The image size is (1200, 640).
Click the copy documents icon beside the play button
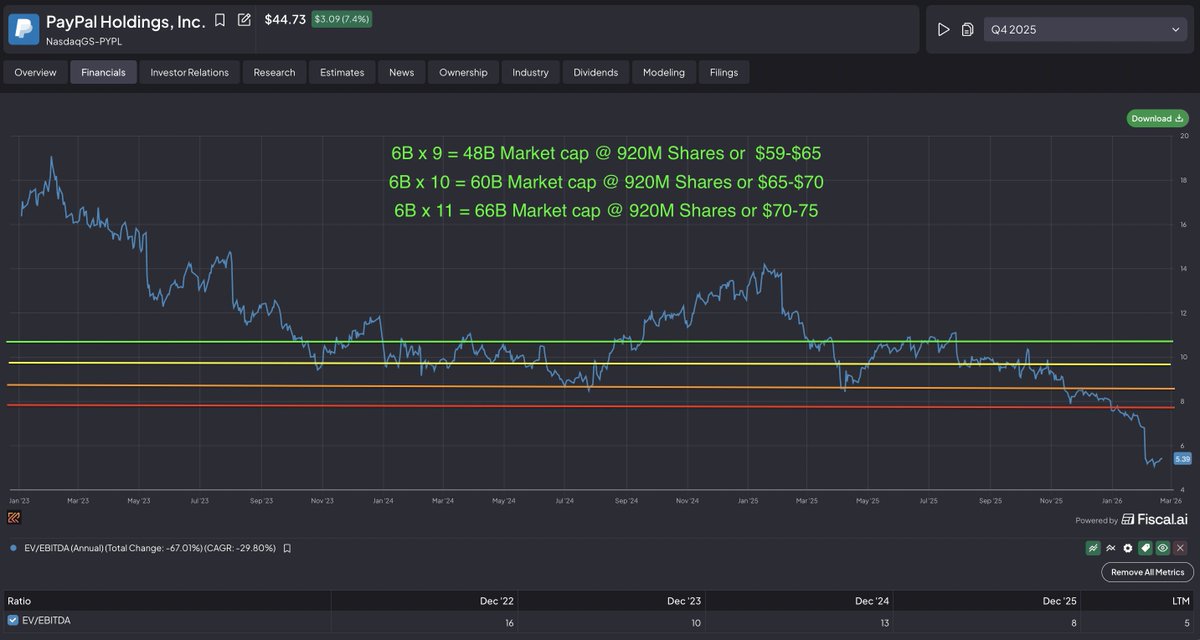tap(967, 30)
